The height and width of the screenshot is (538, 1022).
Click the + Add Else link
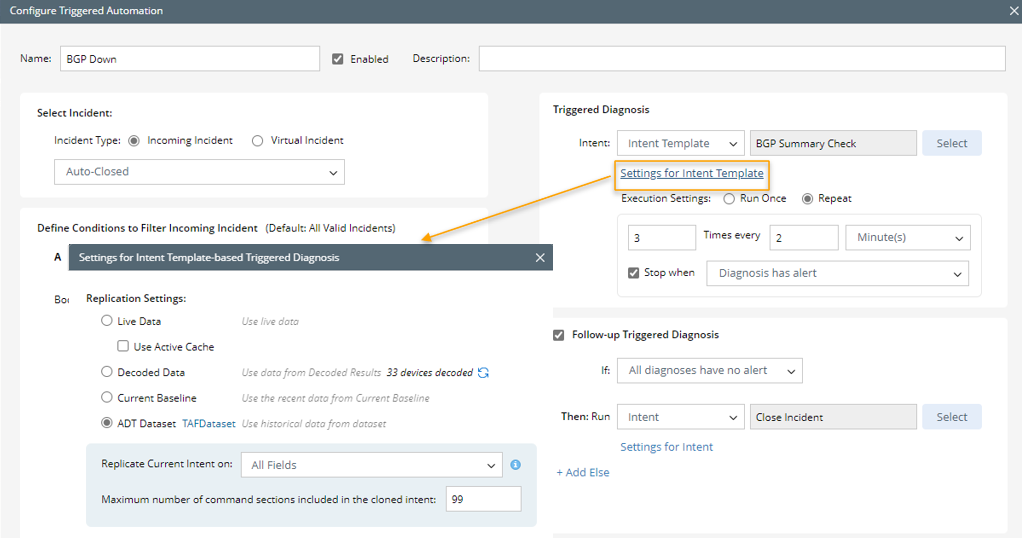(x=583, y=472)
